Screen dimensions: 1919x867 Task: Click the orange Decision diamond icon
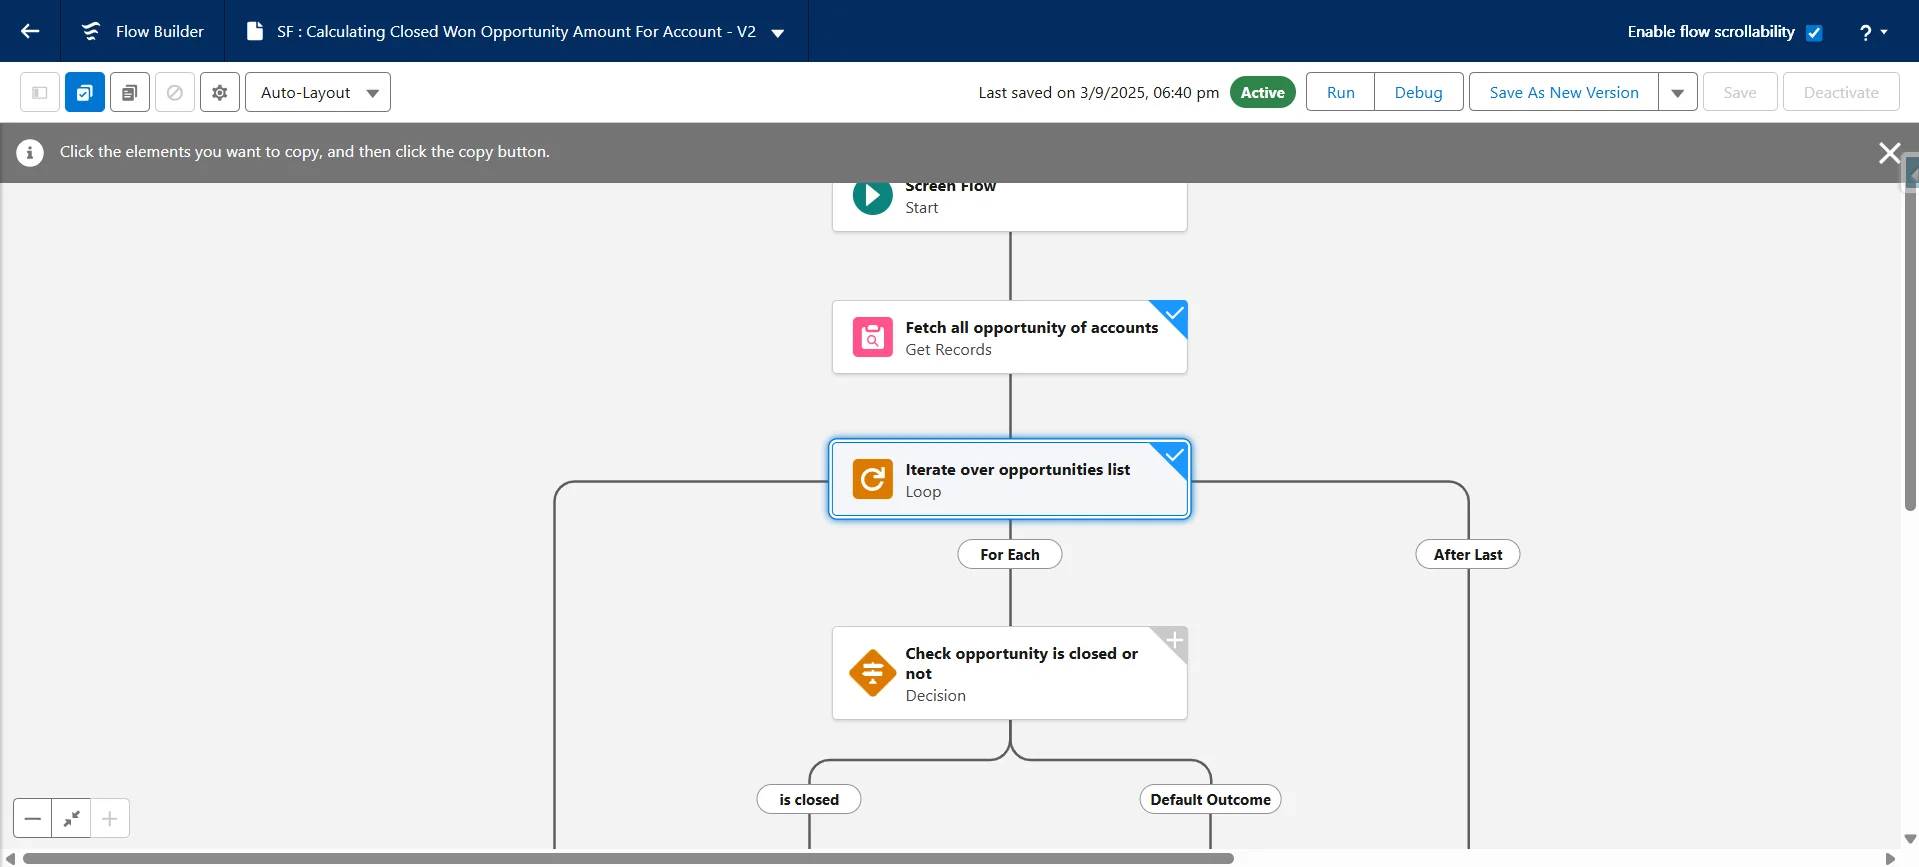(x=873, y=673)
